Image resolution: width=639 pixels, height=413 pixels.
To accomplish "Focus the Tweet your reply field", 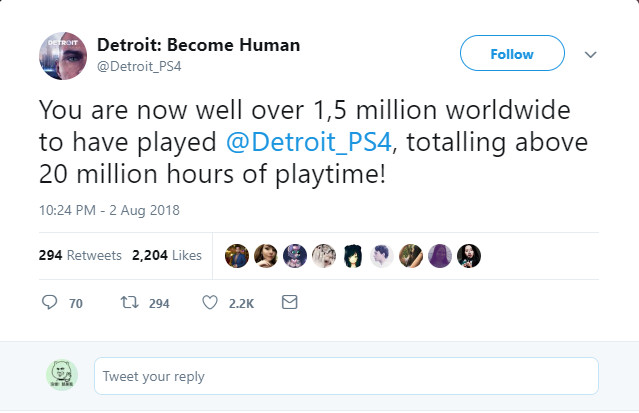I will coord(346,376).
